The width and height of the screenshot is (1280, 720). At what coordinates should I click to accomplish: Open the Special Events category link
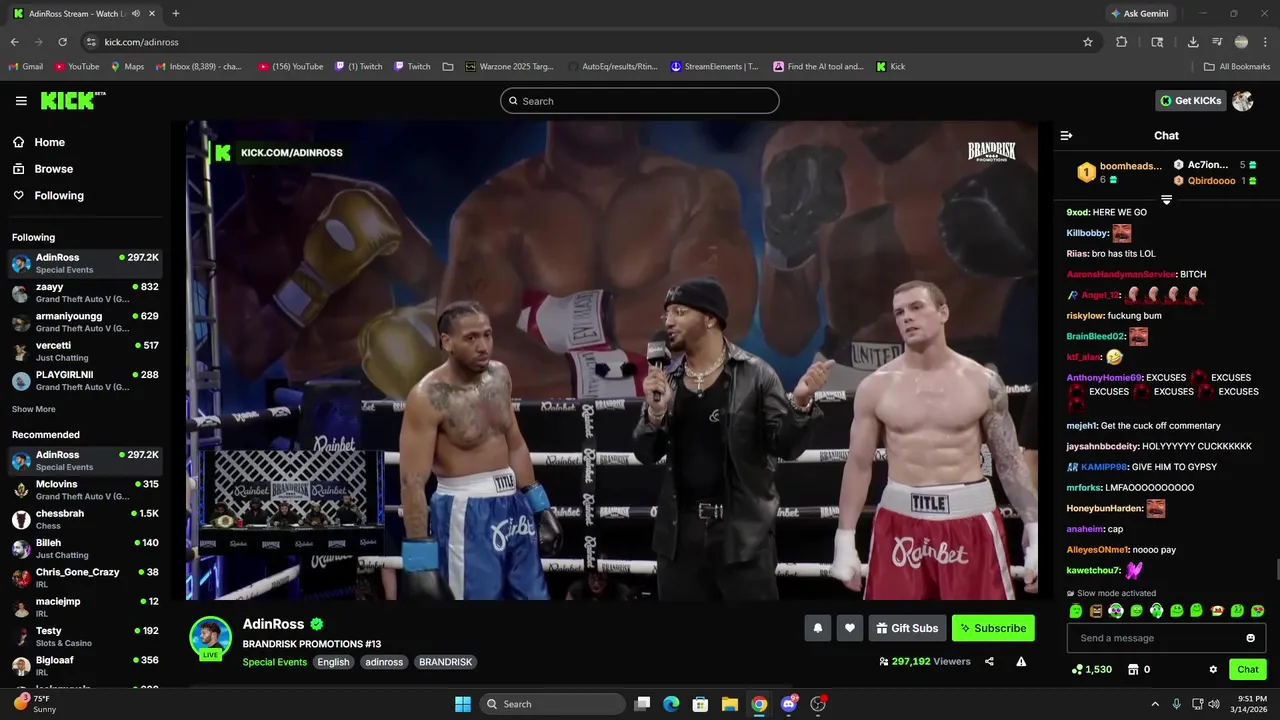tap(274, 662)
